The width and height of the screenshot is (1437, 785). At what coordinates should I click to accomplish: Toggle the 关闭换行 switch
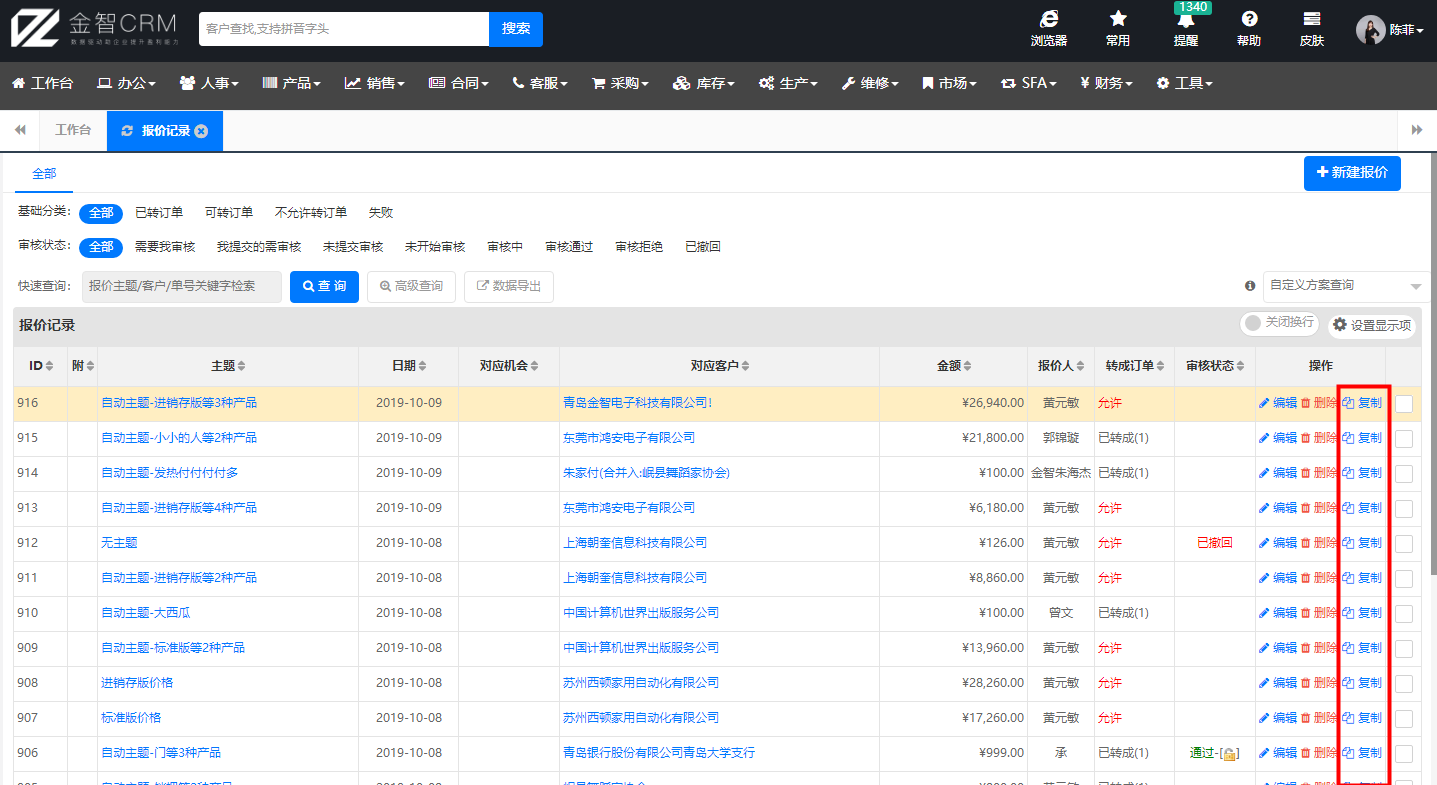pyautogui.click(x=1279, y=323)
